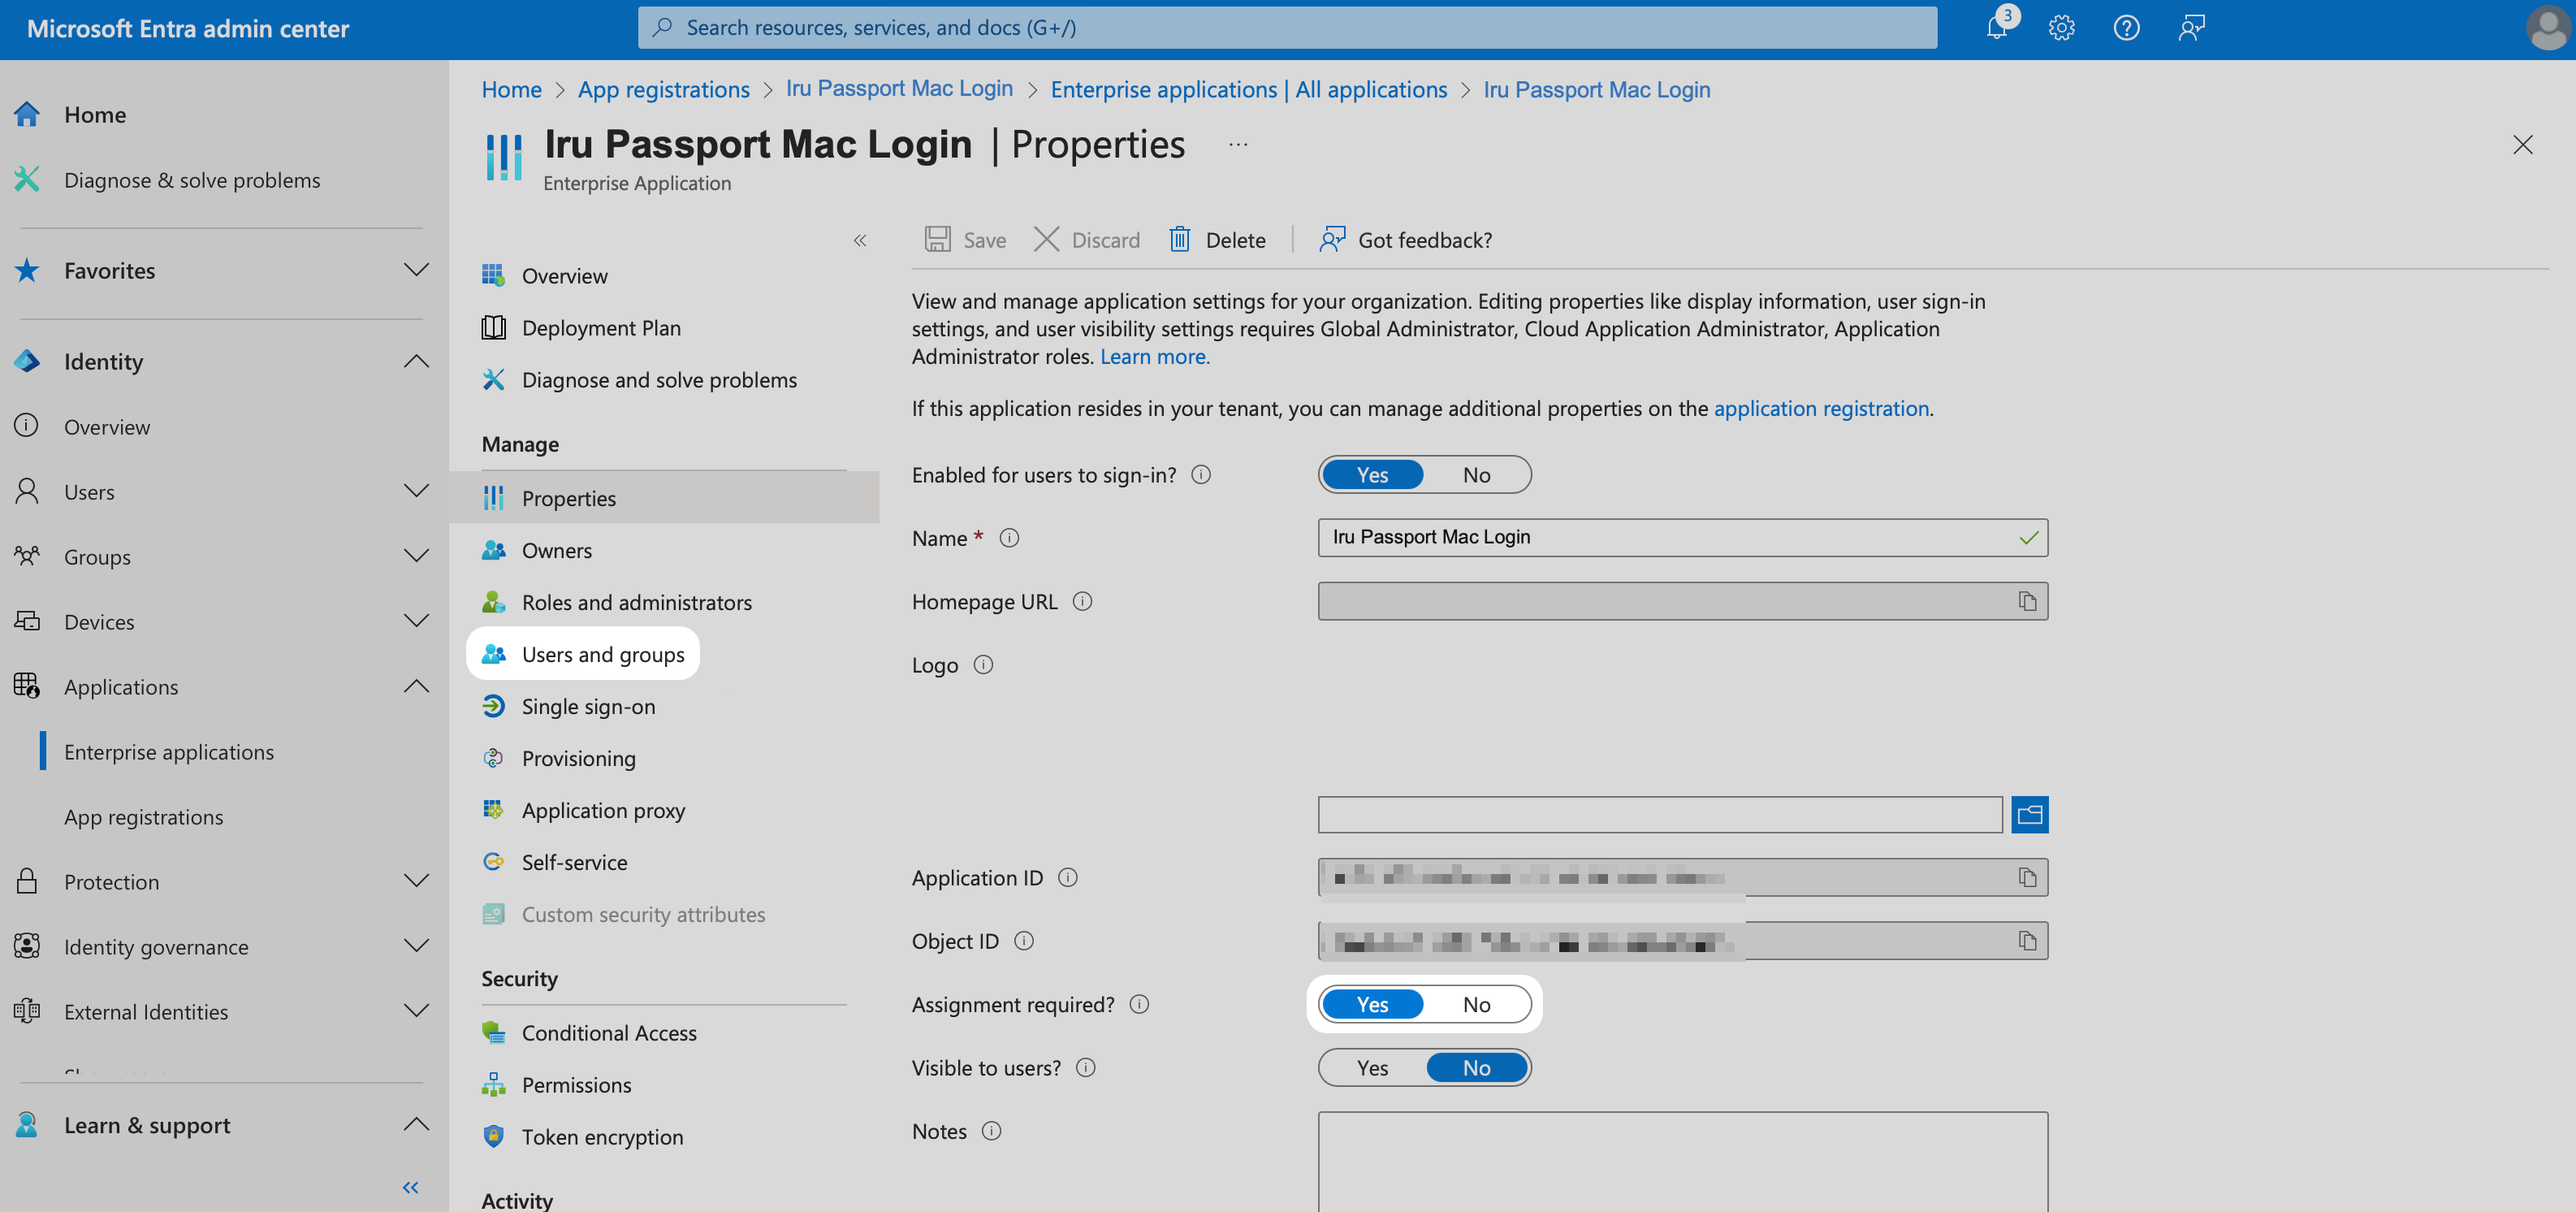
Task: Open the ellipsis more options beside Properties title
Action: click(1238, 144)
